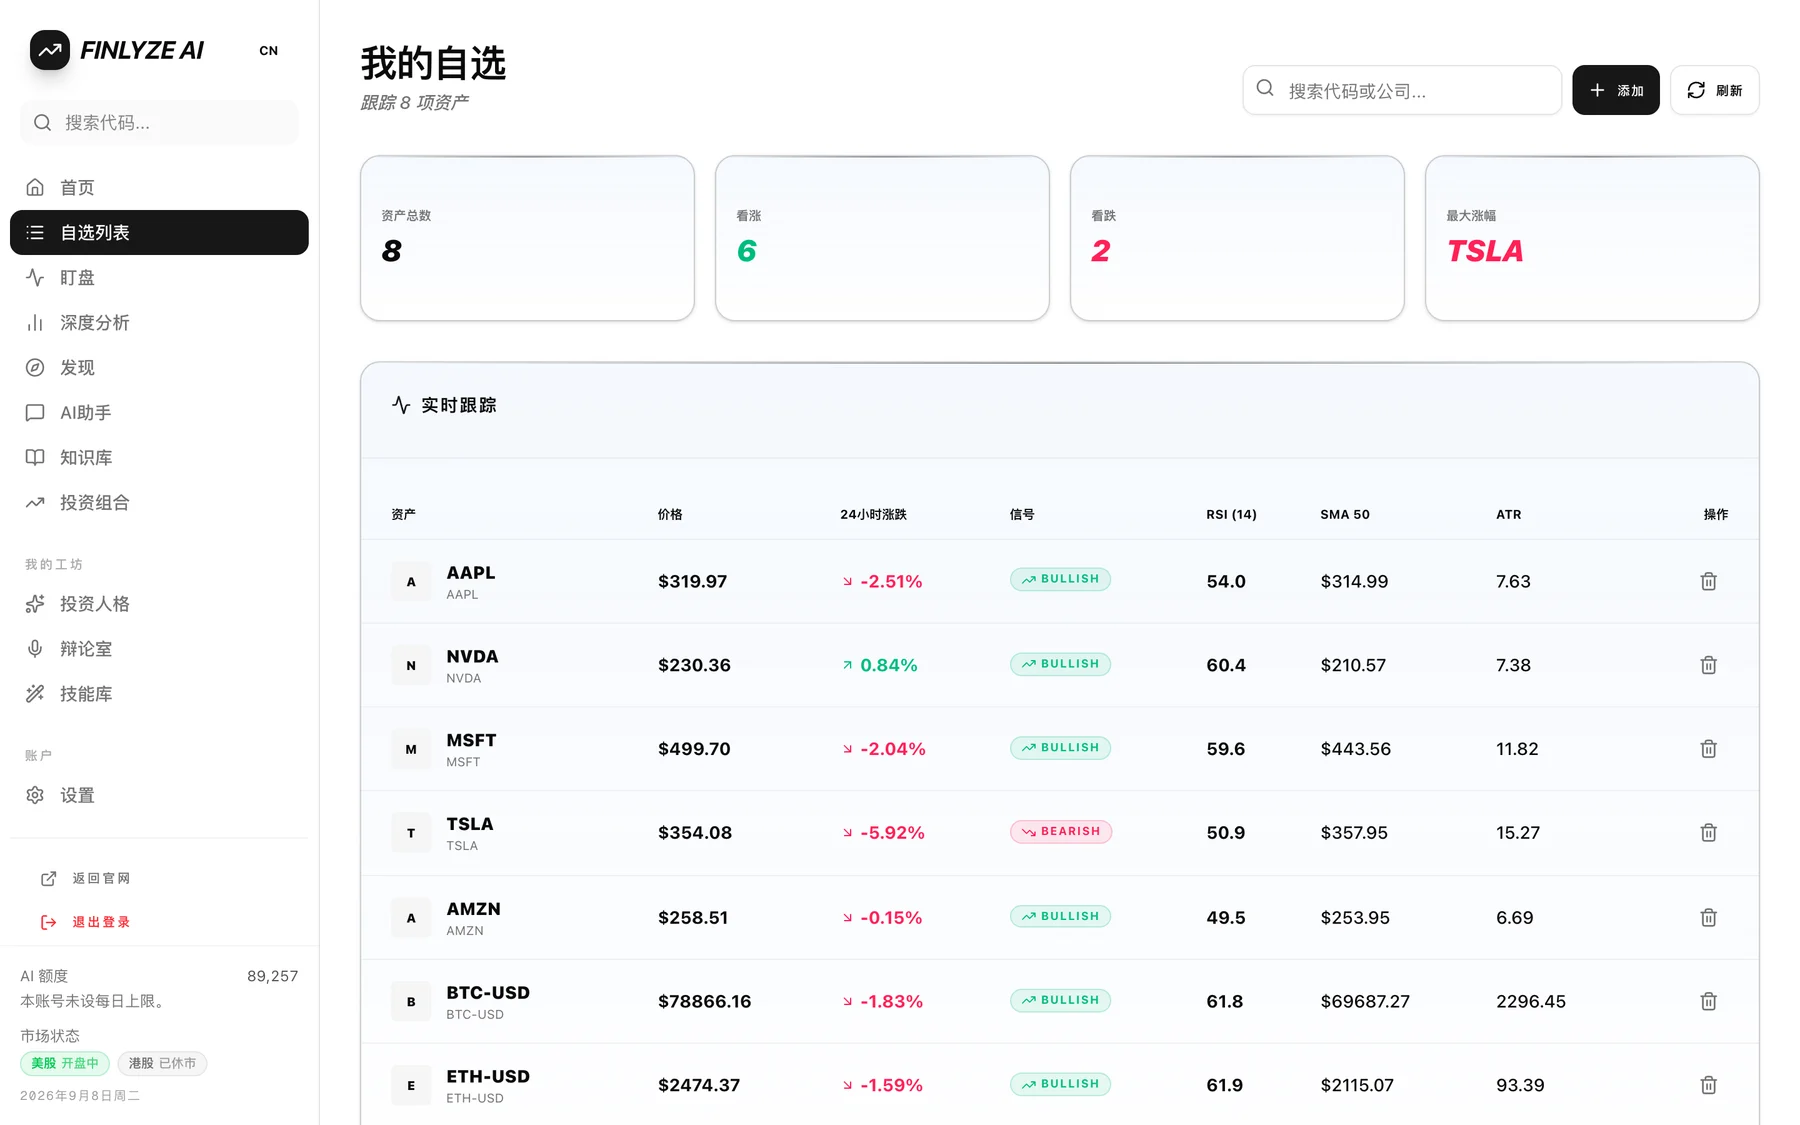
Task: Click the TSLA -5.92% change value
Action: pyautogui.click(x=892, y=832)
